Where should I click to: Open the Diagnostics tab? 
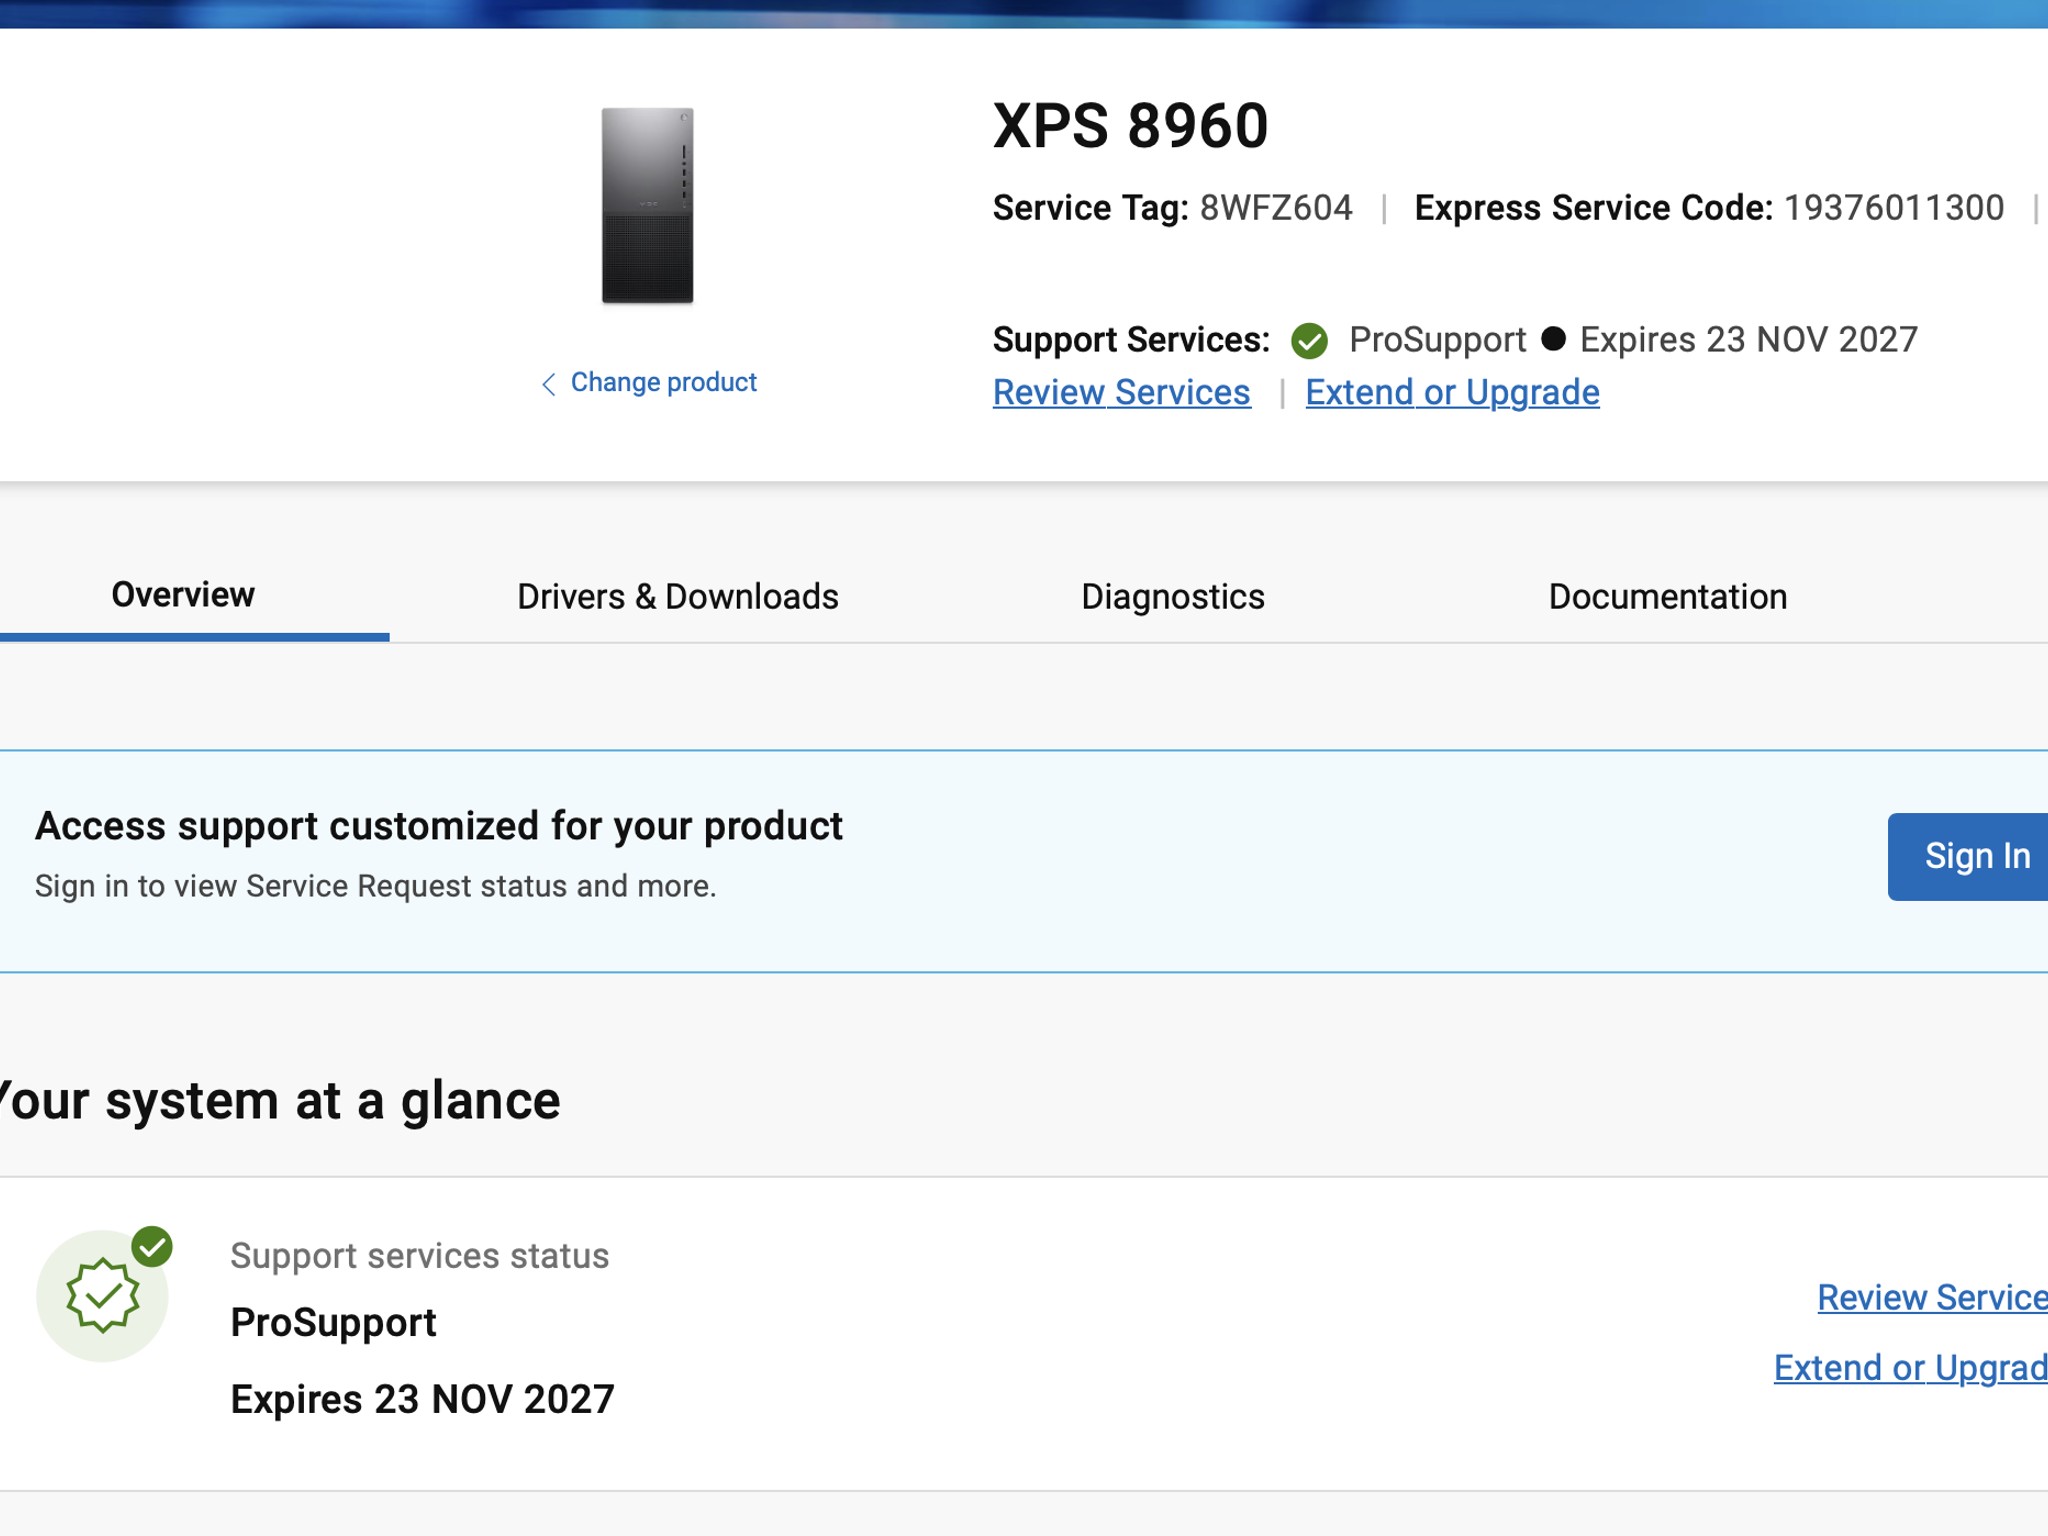point(1173,597)
